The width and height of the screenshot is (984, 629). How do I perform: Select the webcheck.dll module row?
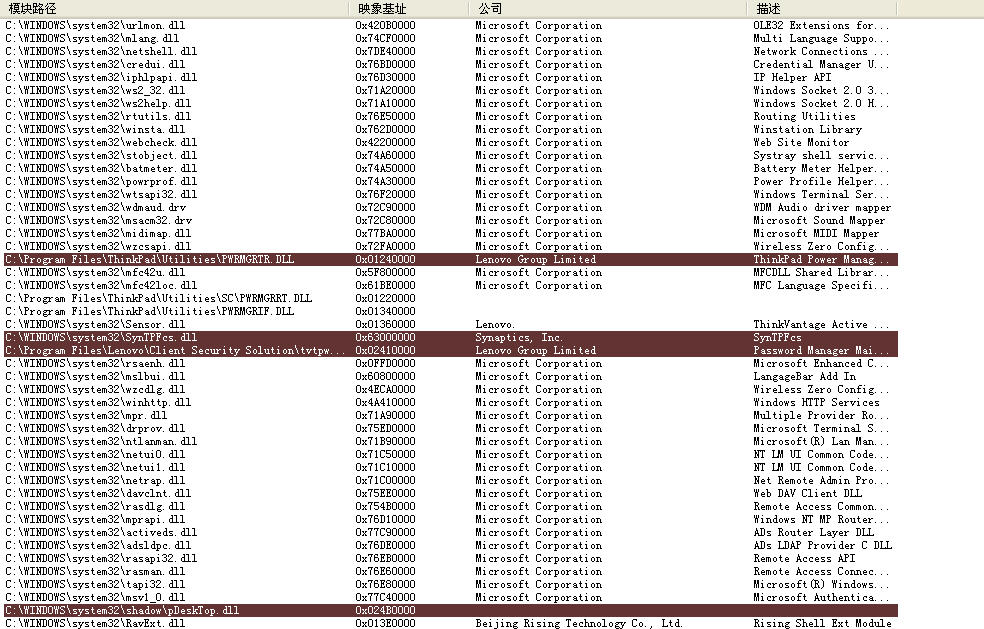point(451,142)
